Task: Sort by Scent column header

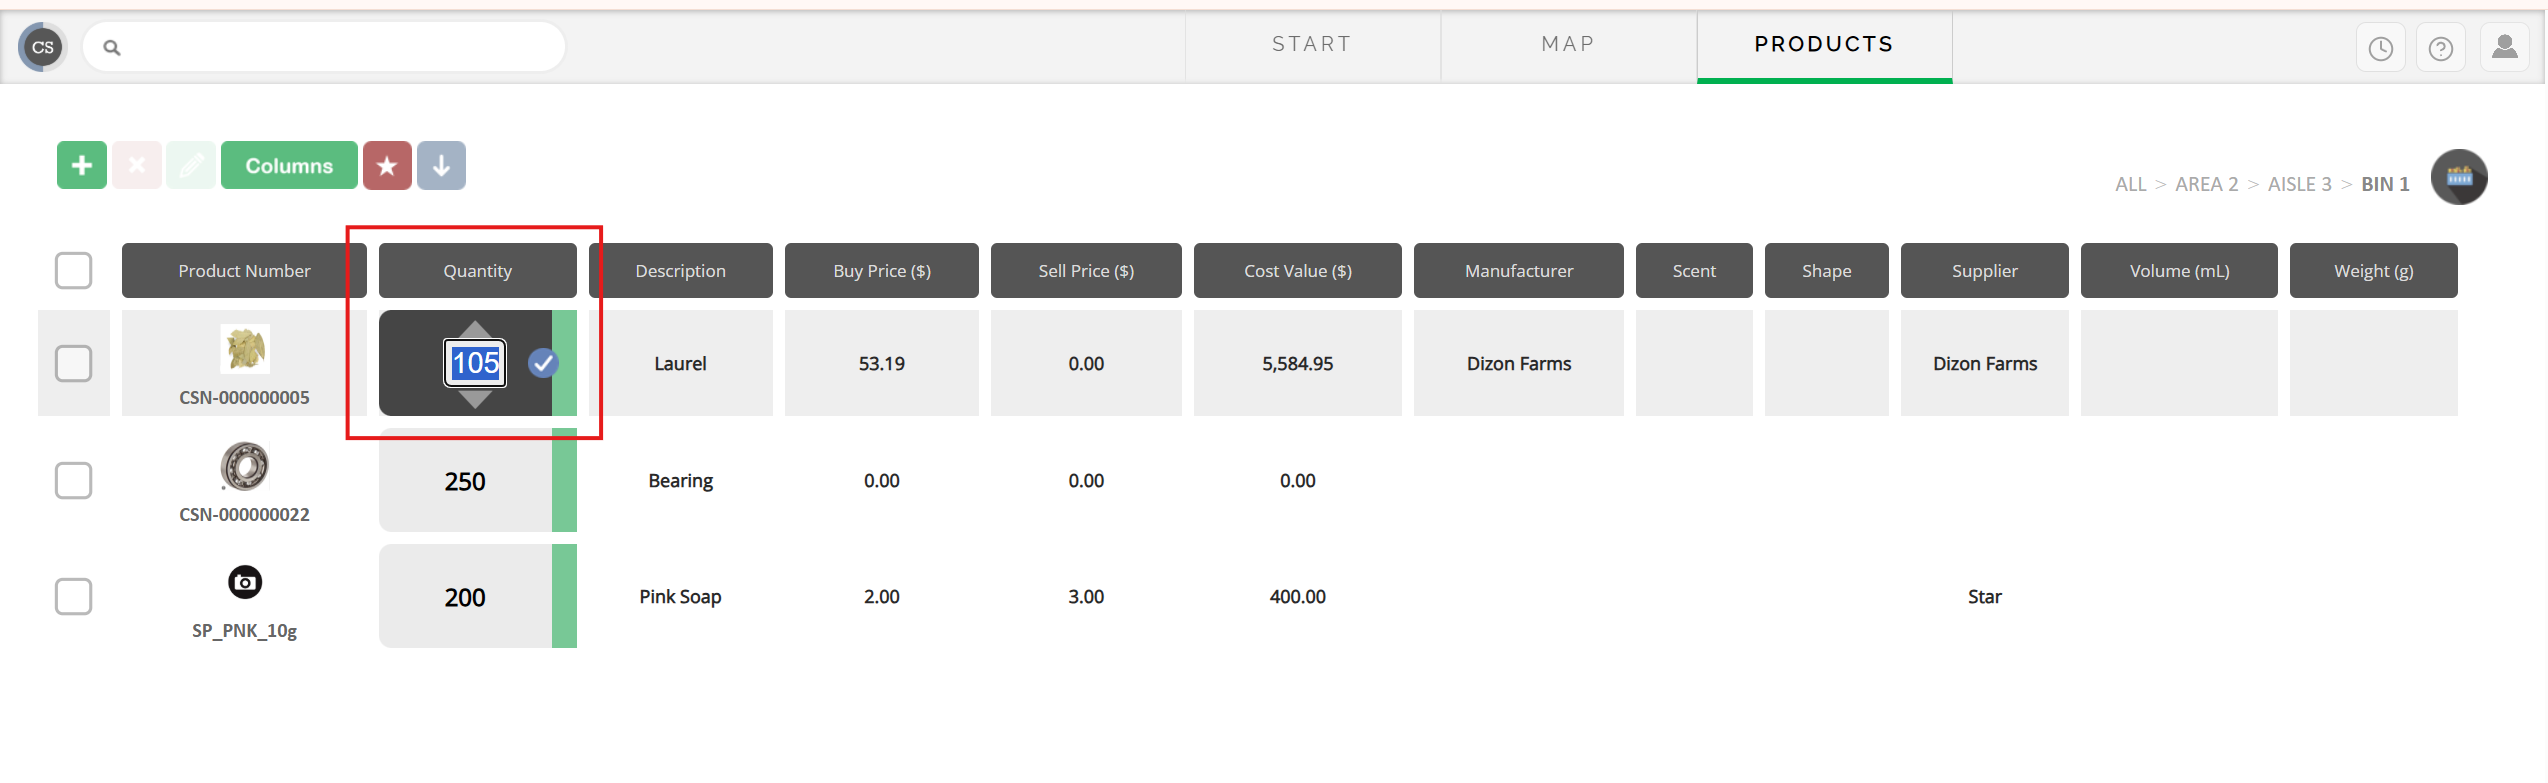Action: point(1694,271)
